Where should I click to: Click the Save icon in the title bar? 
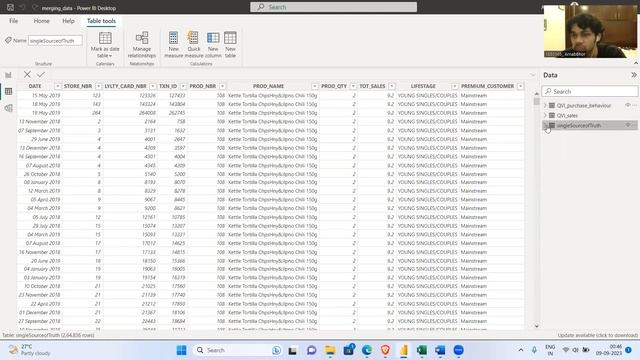10,7
